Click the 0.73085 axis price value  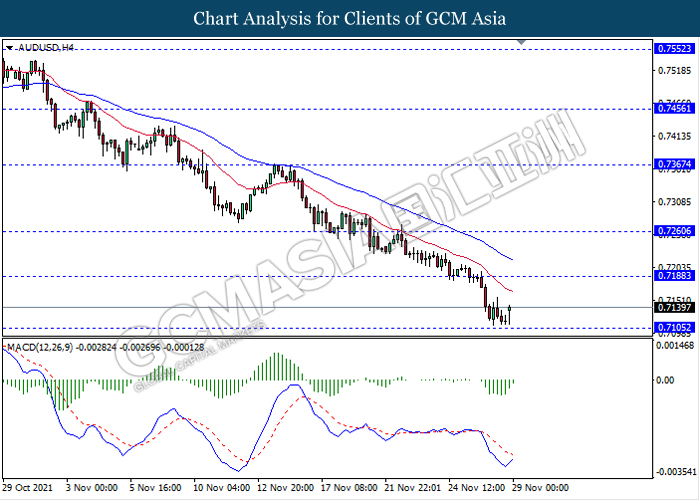675,202
